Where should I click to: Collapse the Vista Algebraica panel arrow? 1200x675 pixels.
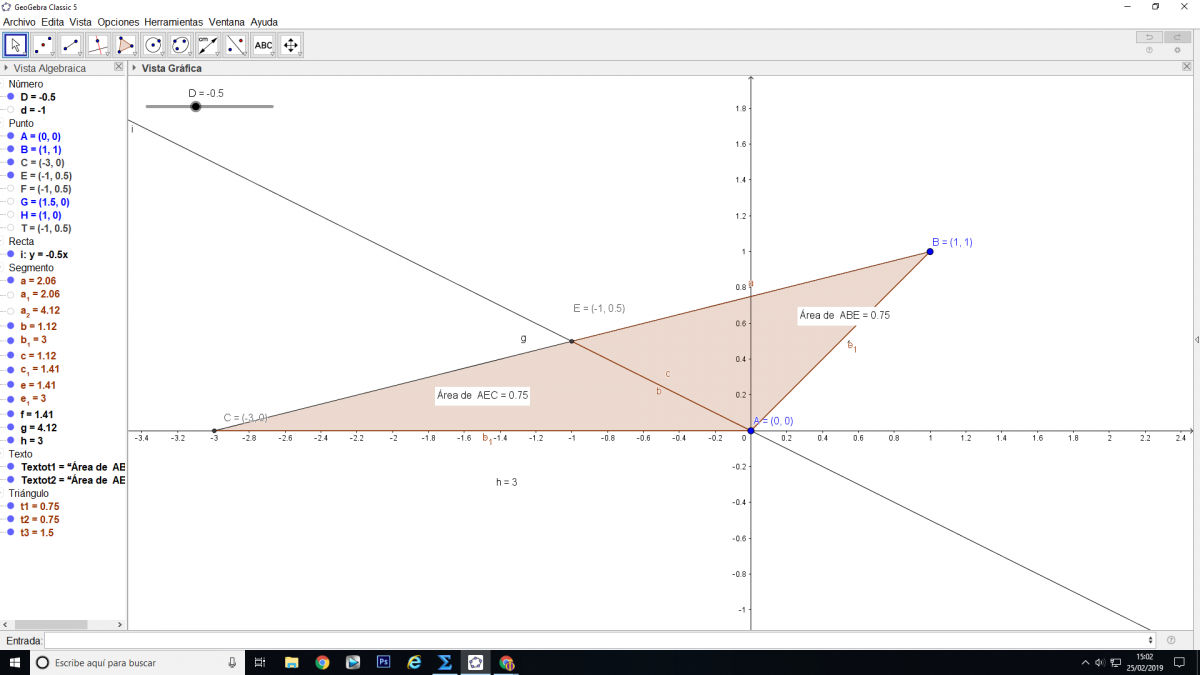point(6,68)
